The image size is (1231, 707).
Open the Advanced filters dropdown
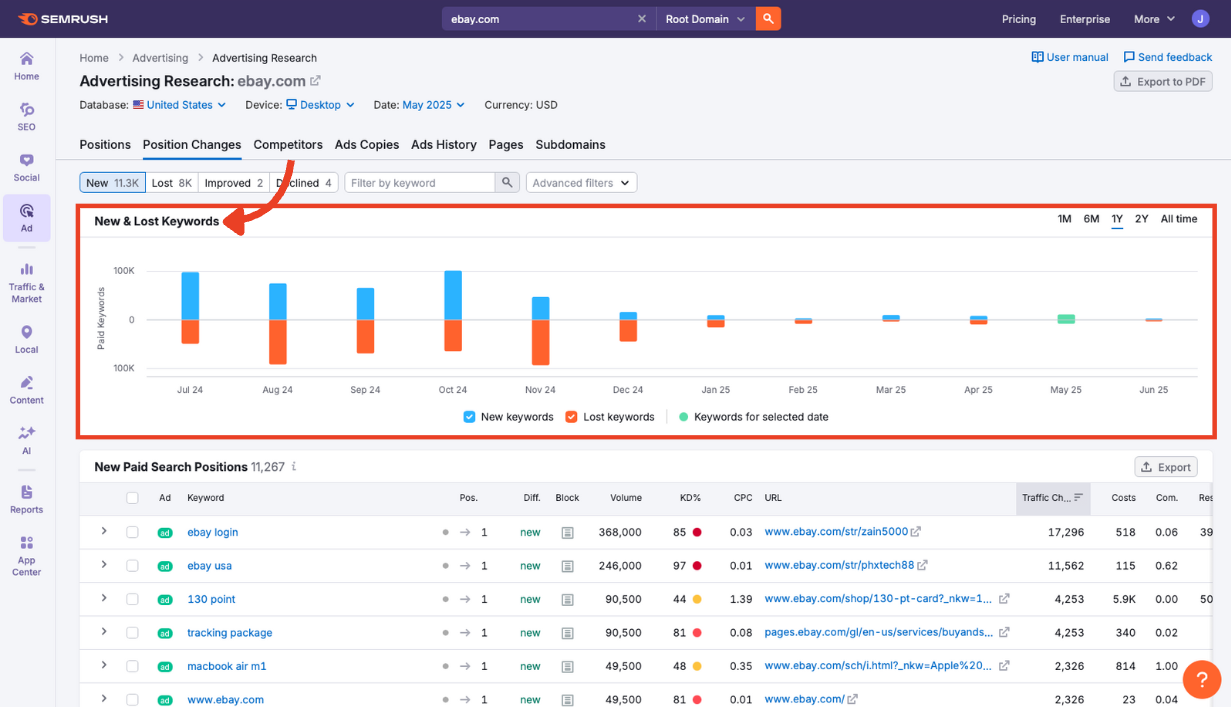tap(581, 183)
